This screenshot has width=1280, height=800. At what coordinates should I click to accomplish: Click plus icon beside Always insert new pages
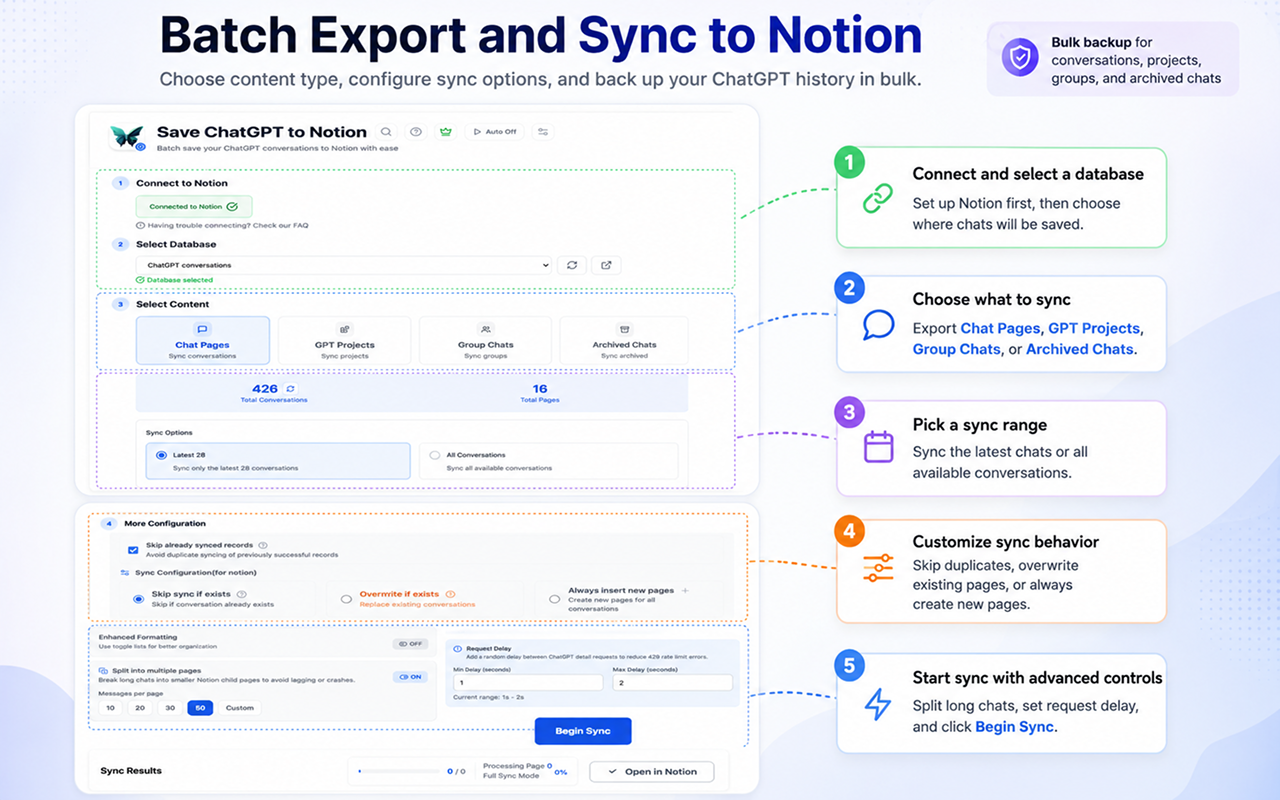click(x=685, y=591)
